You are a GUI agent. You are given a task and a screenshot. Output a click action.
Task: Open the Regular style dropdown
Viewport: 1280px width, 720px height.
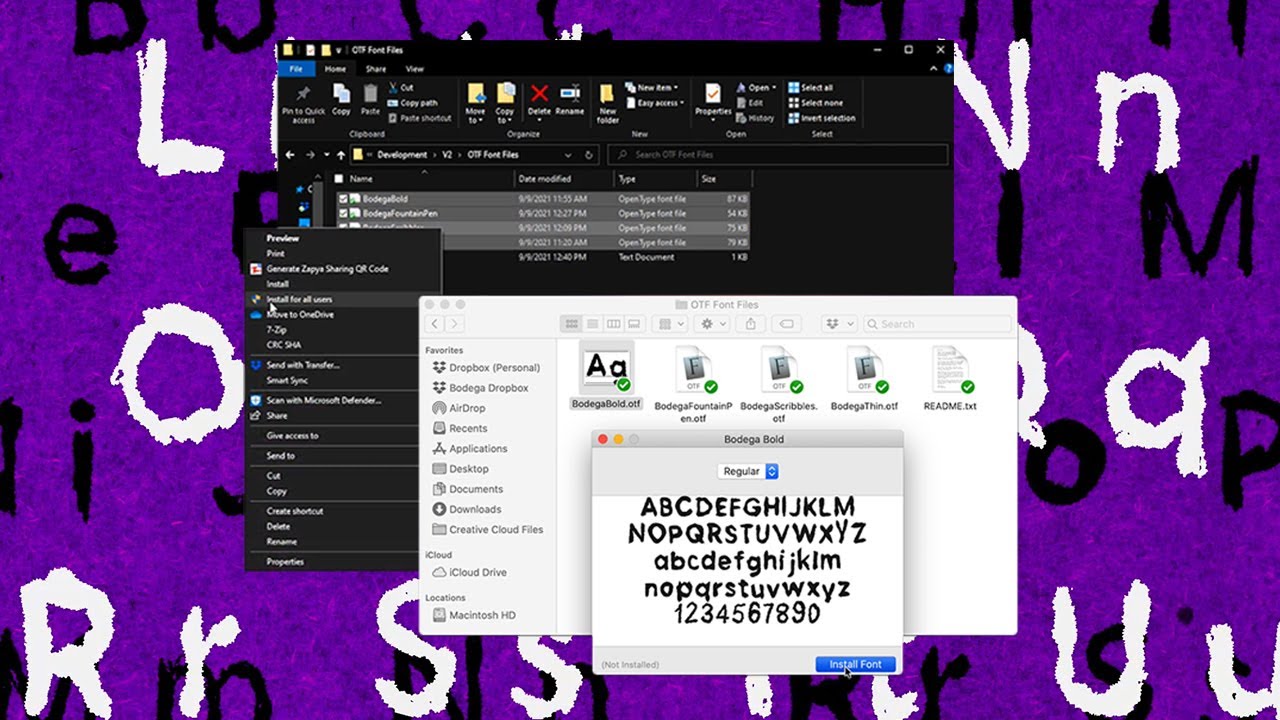[x=748, y=471]
